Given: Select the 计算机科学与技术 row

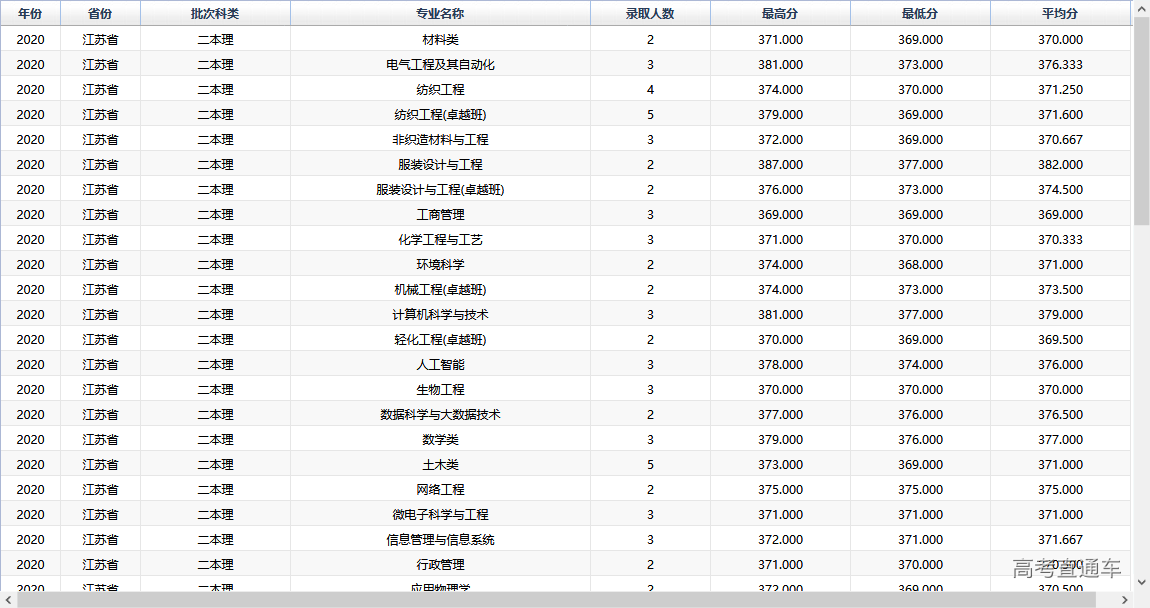Looking at the screenshot, I should coord(440,315).
